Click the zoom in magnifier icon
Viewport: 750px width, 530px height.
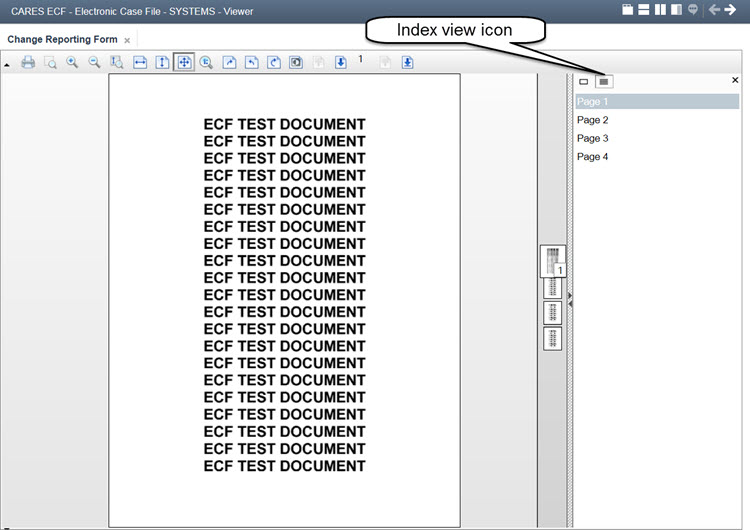point(72,62)
